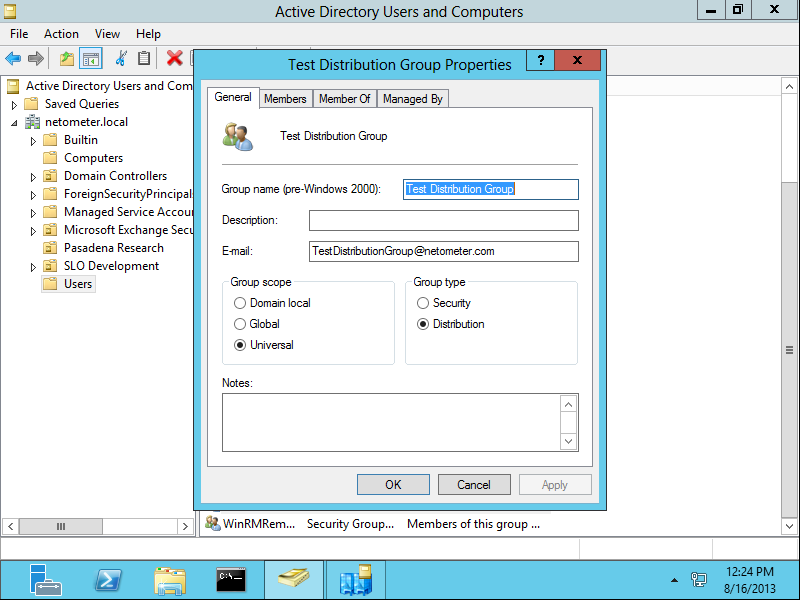Click the red Delete icon
Image resolution: width=800 pixels, height=600 pixels.
point(174,58)
